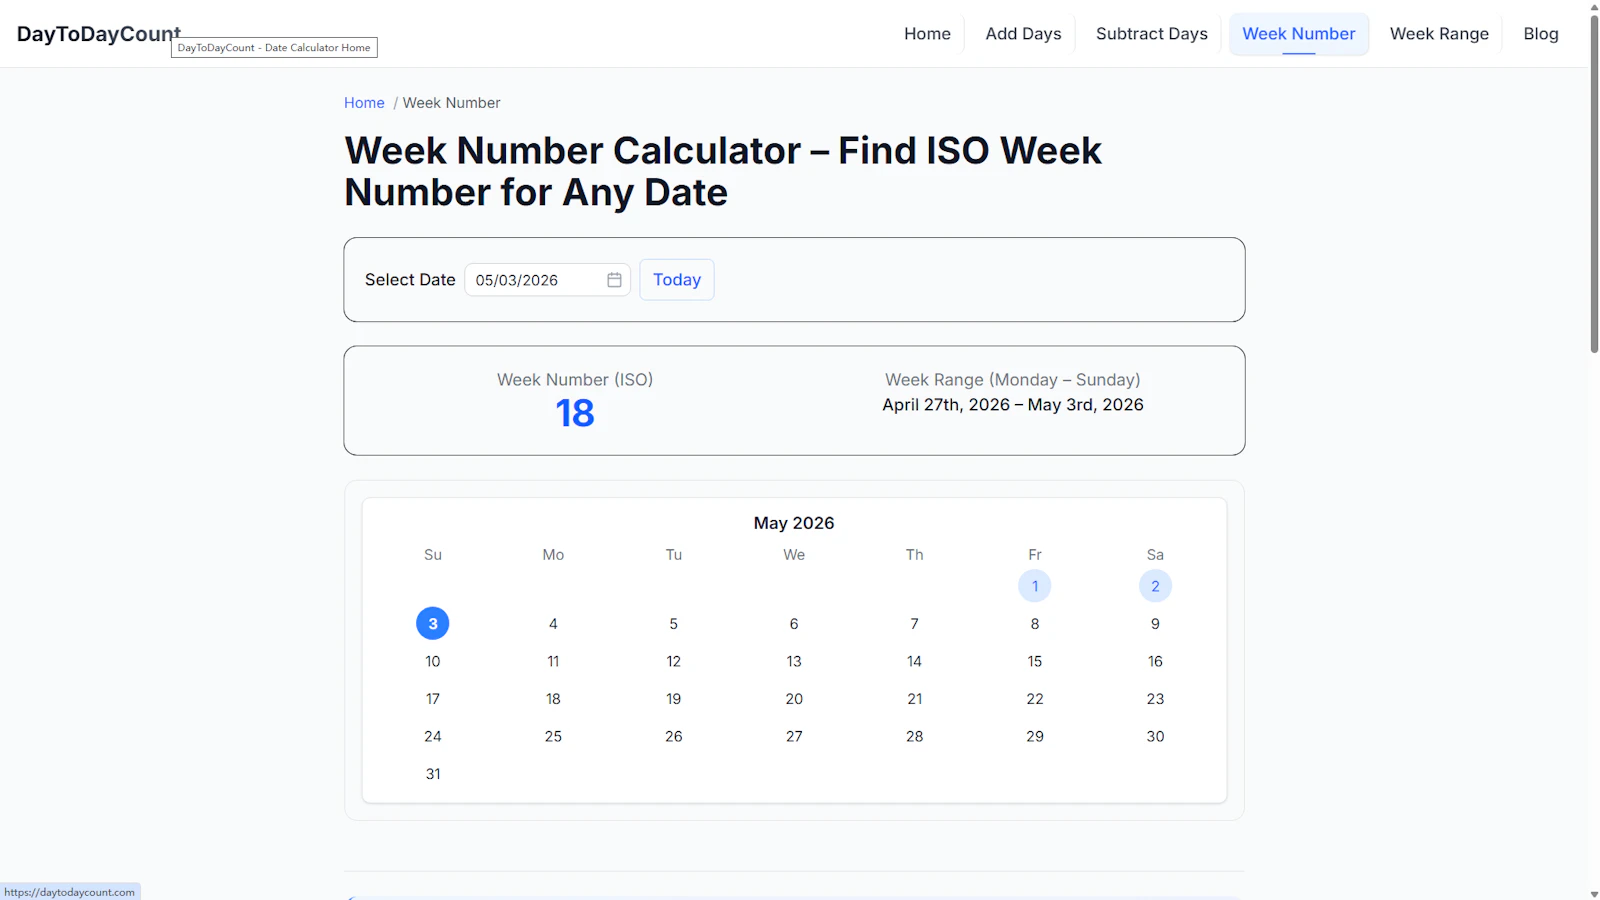Select day 8 in the calendar
1600x900 pixels.
click(1034, 624)
